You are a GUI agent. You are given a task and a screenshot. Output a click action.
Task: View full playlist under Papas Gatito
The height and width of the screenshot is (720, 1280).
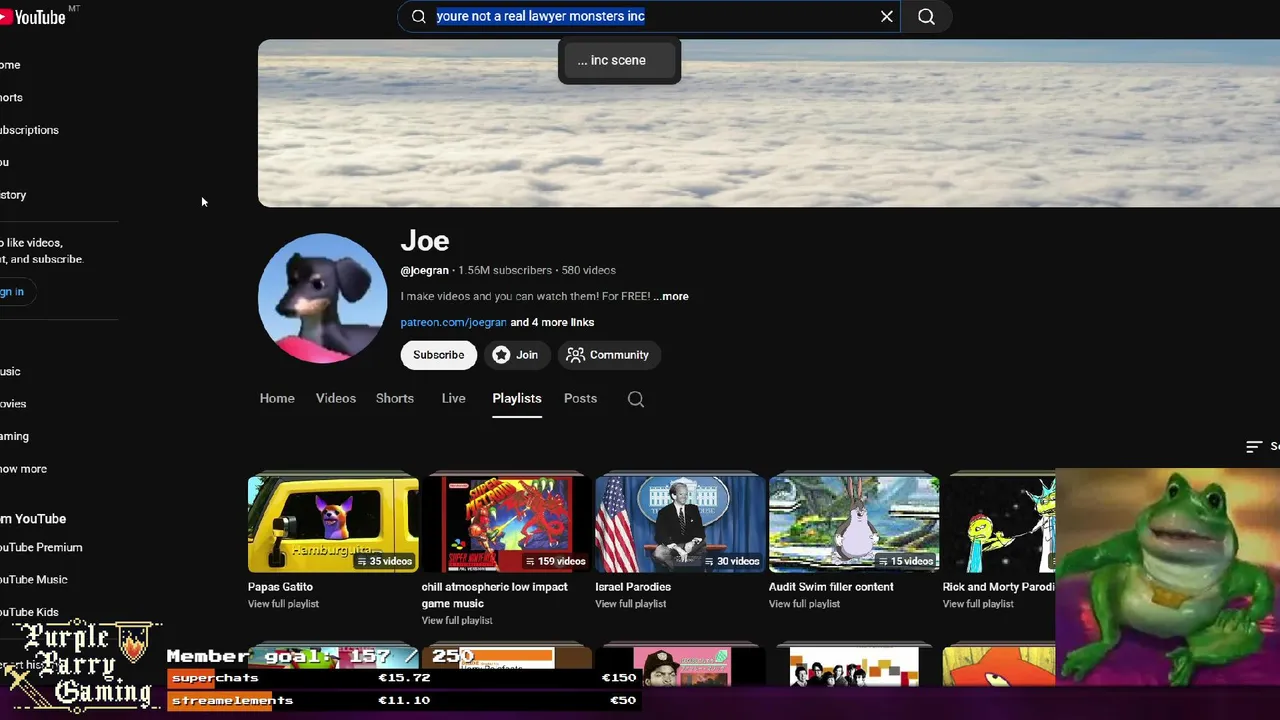click(283, 604)
